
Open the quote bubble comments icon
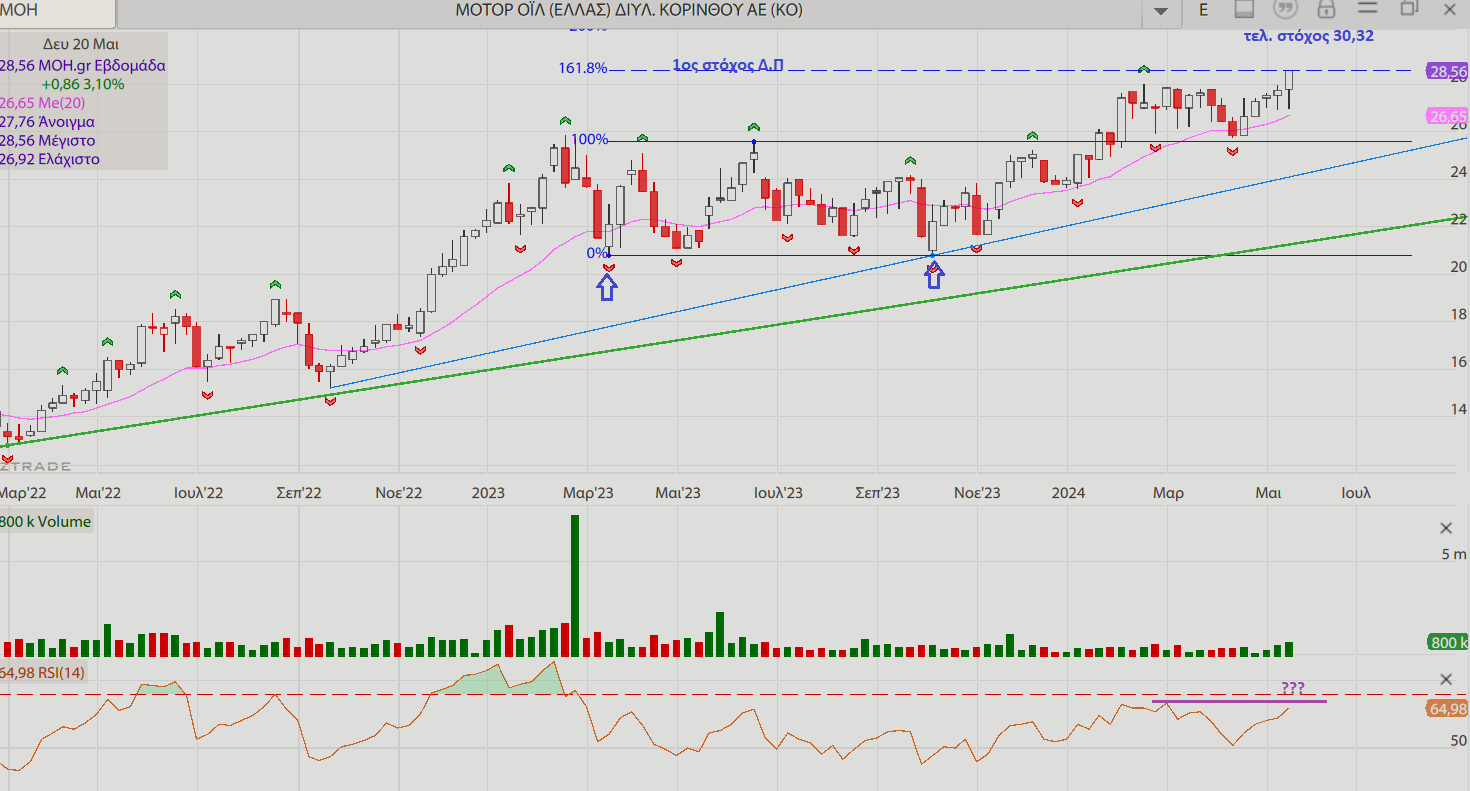tap(1285, 10)
